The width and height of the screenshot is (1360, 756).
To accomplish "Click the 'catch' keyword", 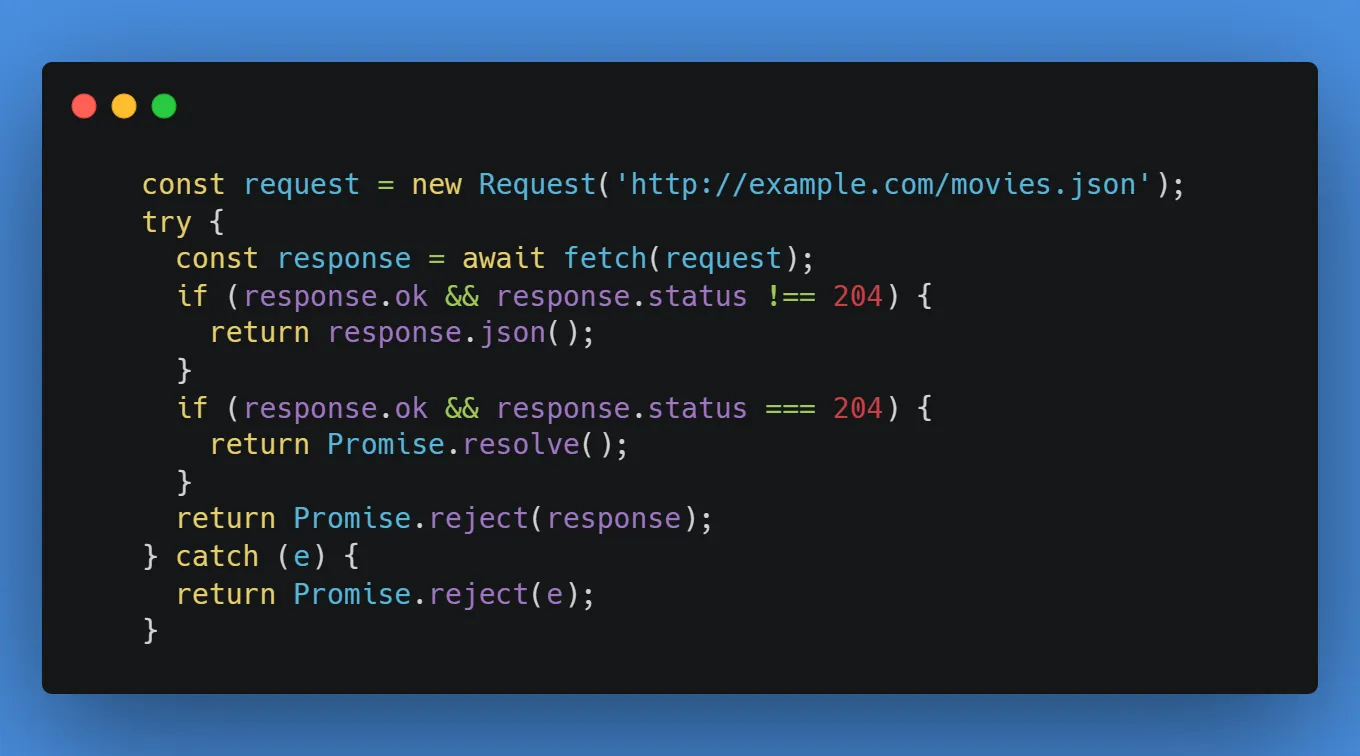I will 217,557.
